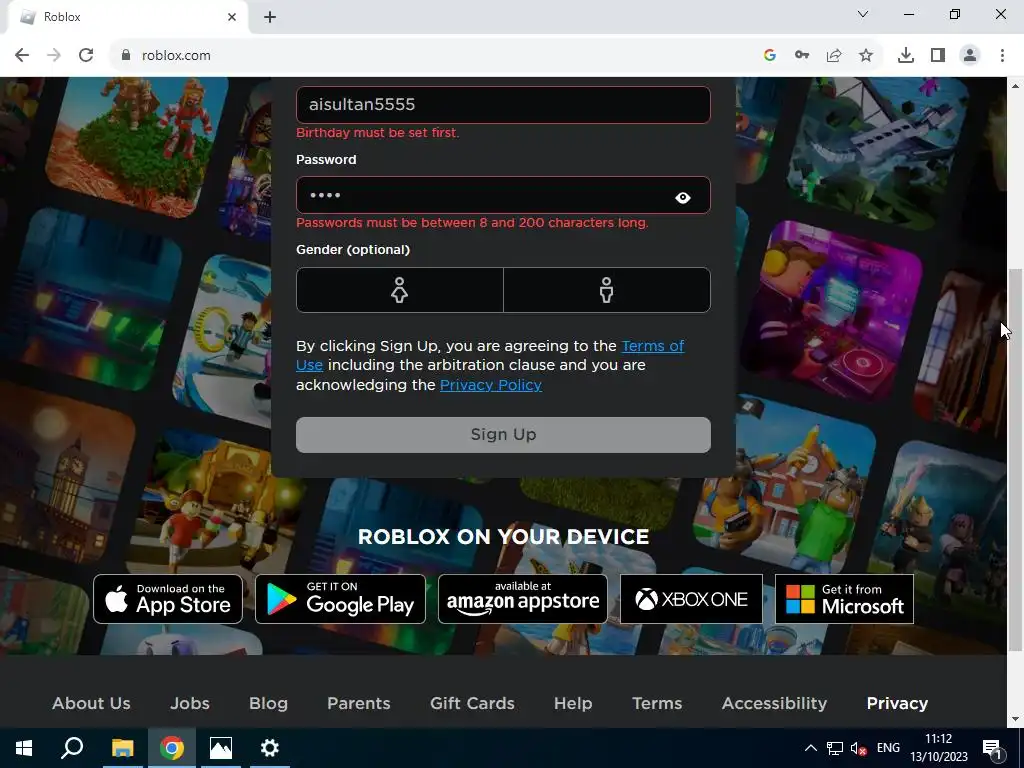Open the Windows Start menu
Viewport: 1024px width, 768px height.
(24, 748)
